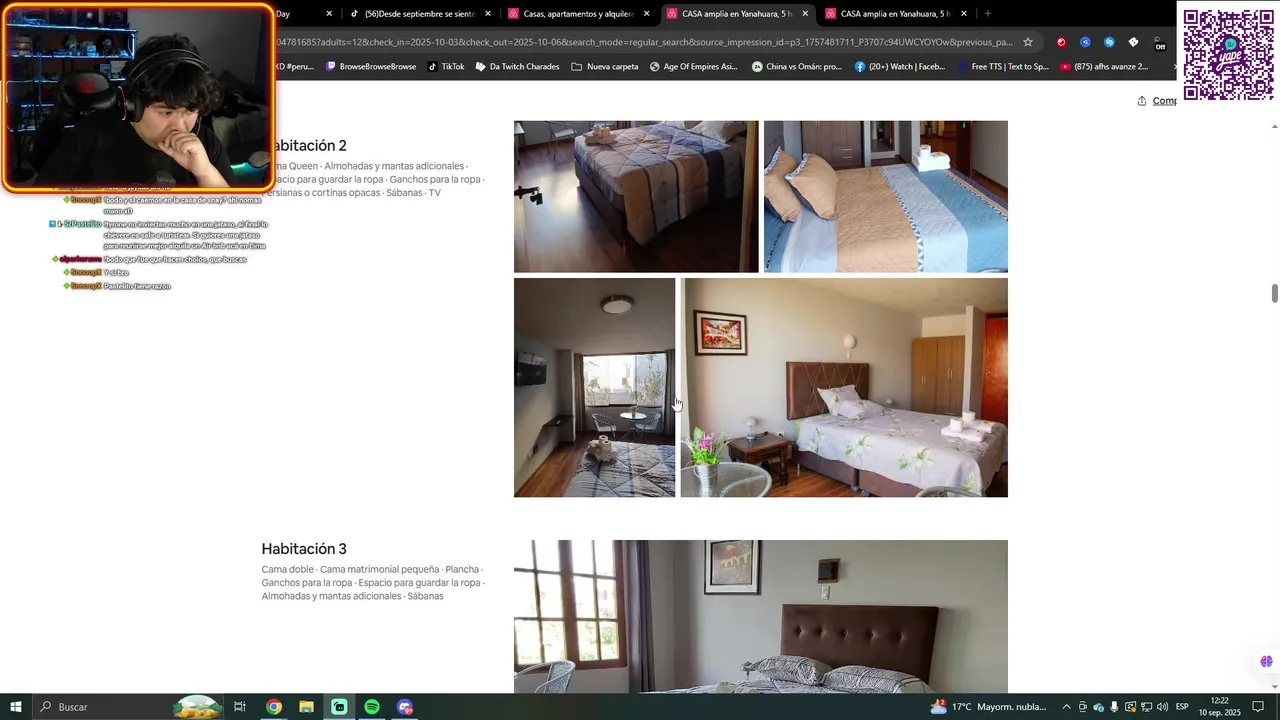1280x720 pixels.
Task: Click the Compartir share button
Action: pos(1157,101)
